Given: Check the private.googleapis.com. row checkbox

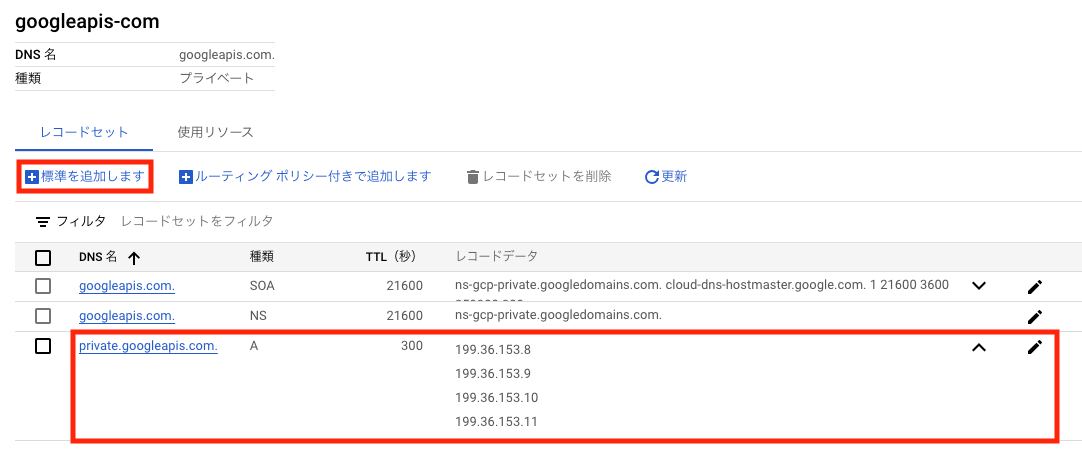Looking at the screenshot, I should [43, 346].
